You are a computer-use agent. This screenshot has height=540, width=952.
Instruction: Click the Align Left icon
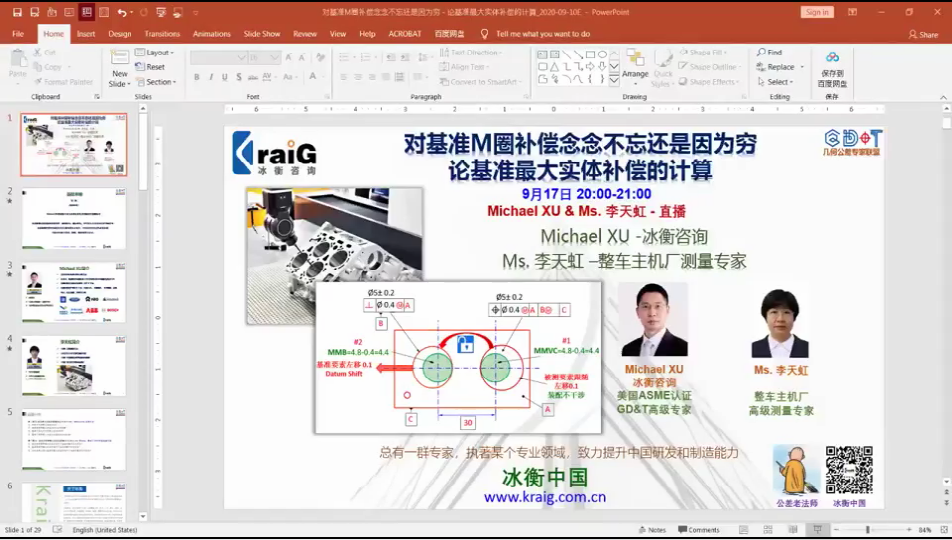(344, 77)
